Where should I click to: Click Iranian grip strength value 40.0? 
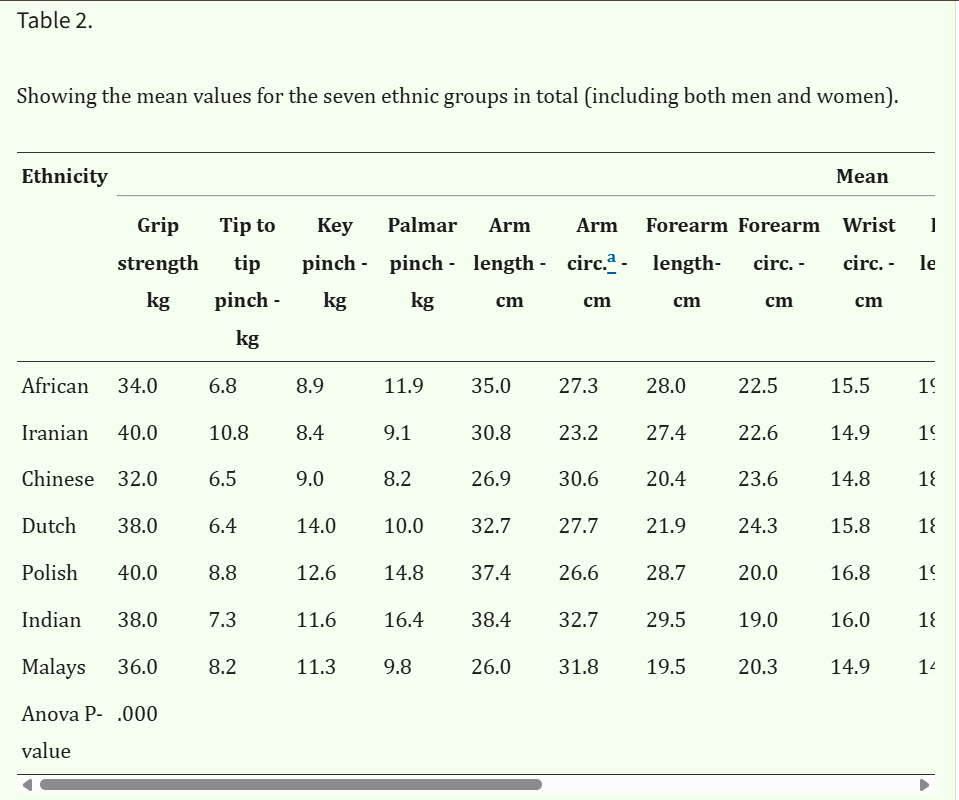tap(138, 433)
